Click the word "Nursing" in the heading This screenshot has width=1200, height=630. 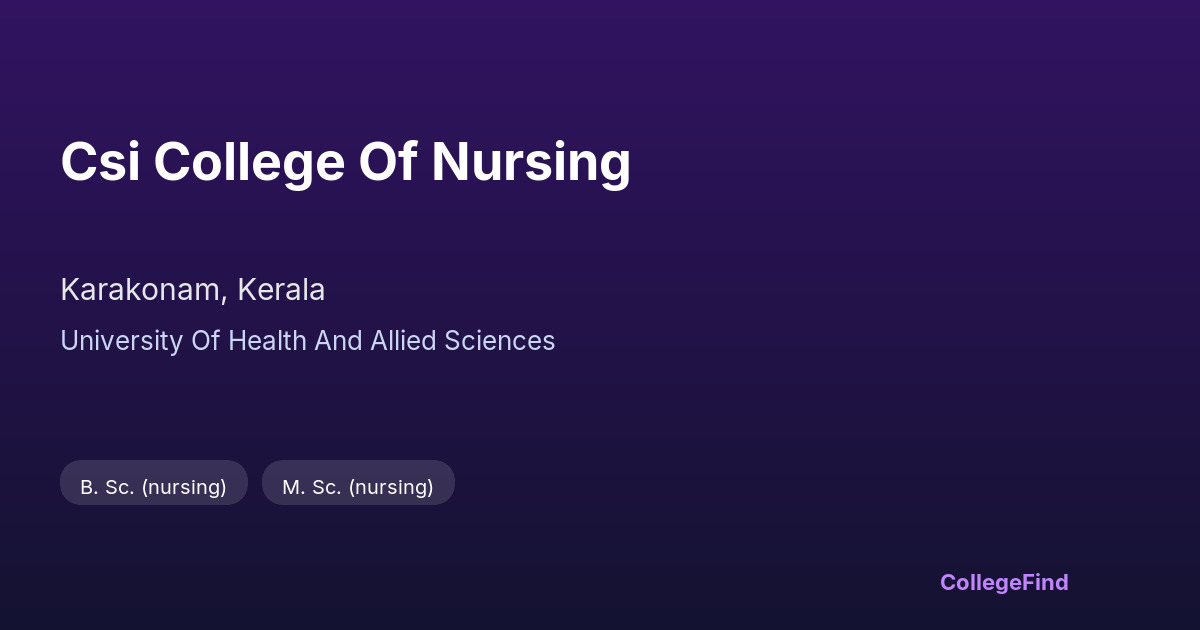[531, 162]
